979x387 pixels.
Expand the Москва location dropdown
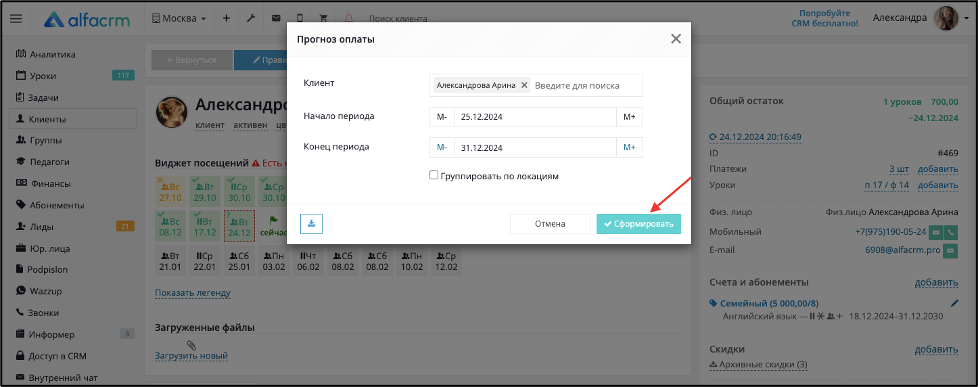[179, 19]
